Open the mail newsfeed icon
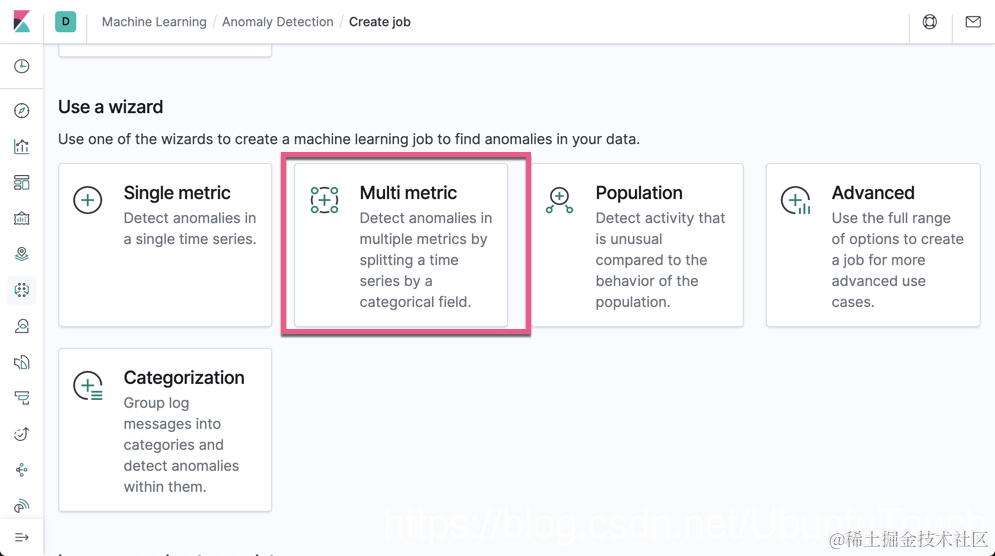Viewport: 995px width, 556px height. tap(972, 21)
